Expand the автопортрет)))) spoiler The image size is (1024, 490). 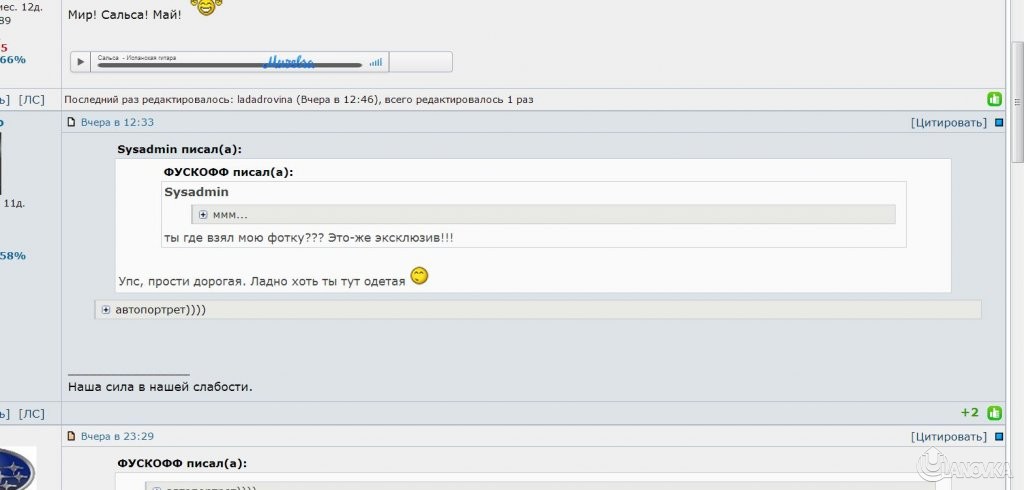(x=106, y=310)
